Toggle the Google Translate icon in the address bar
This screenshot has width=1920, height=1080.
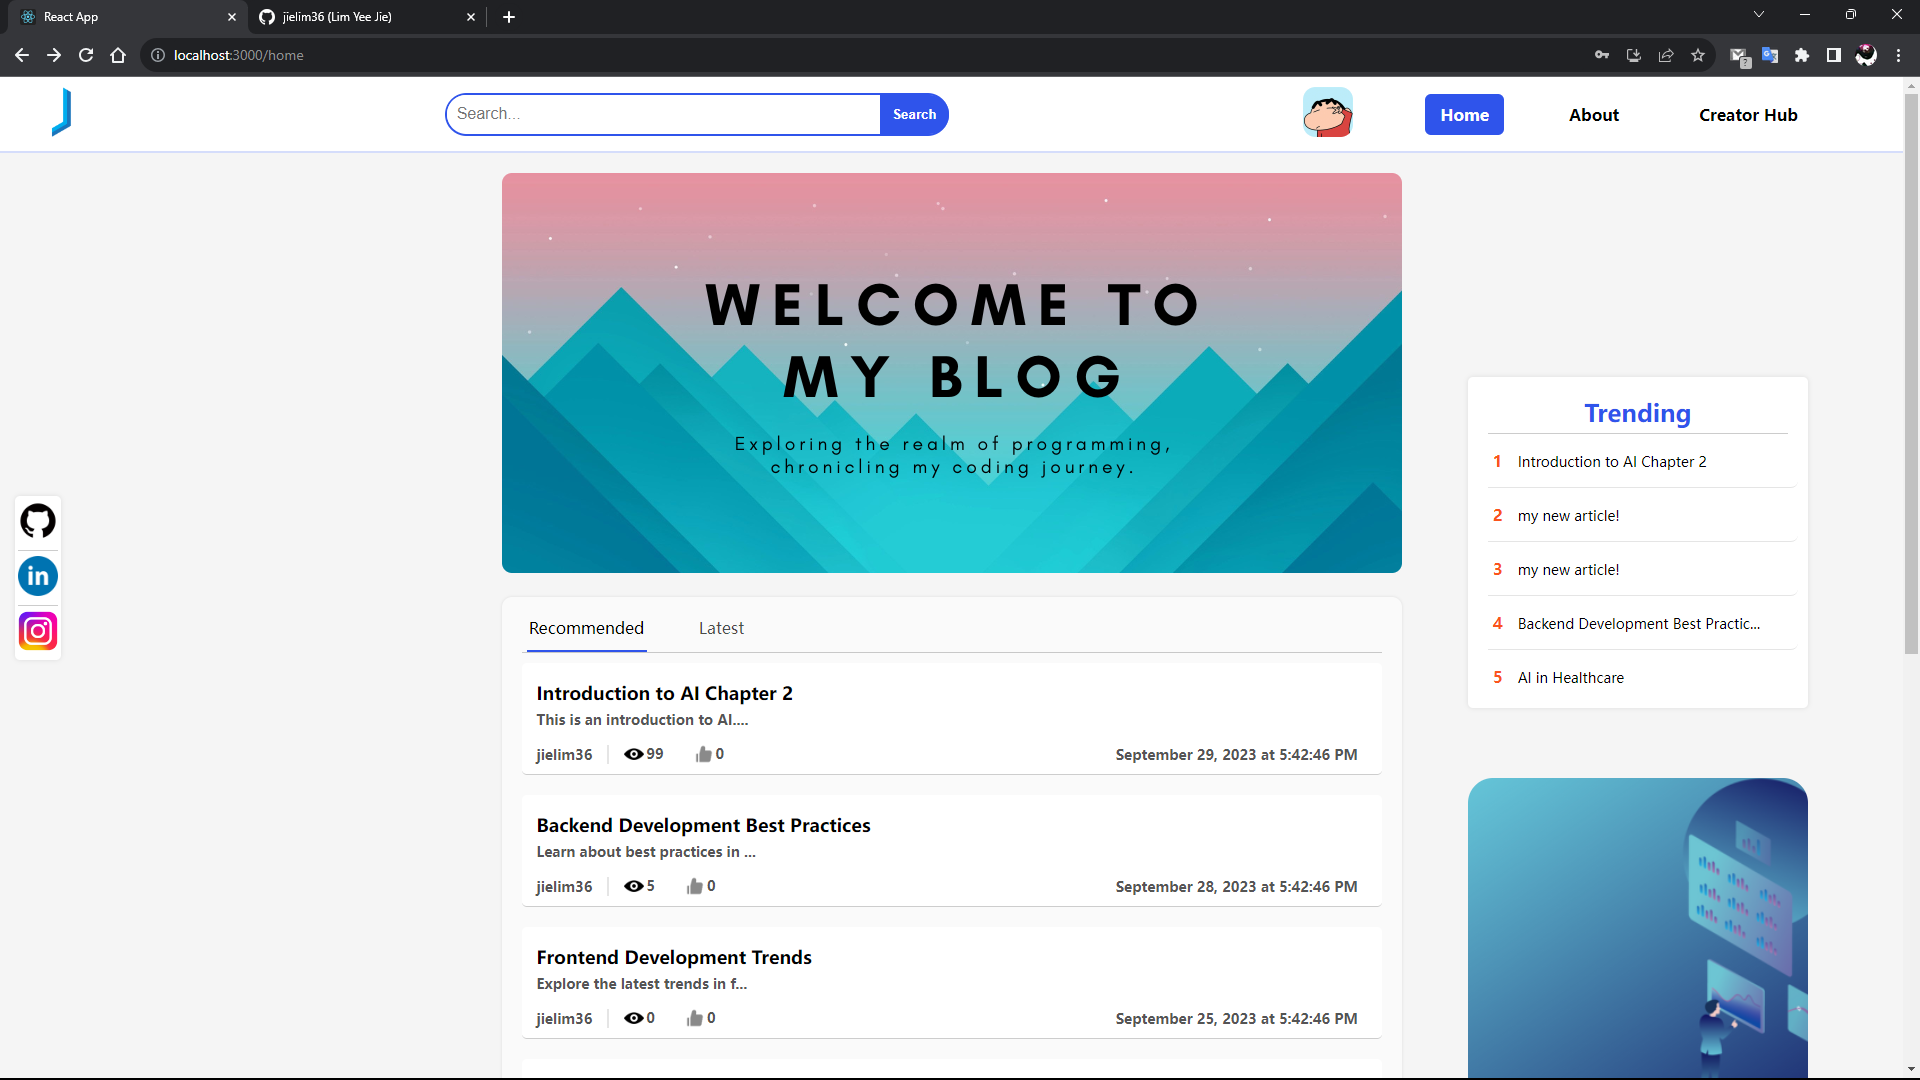click(1770, 55)
